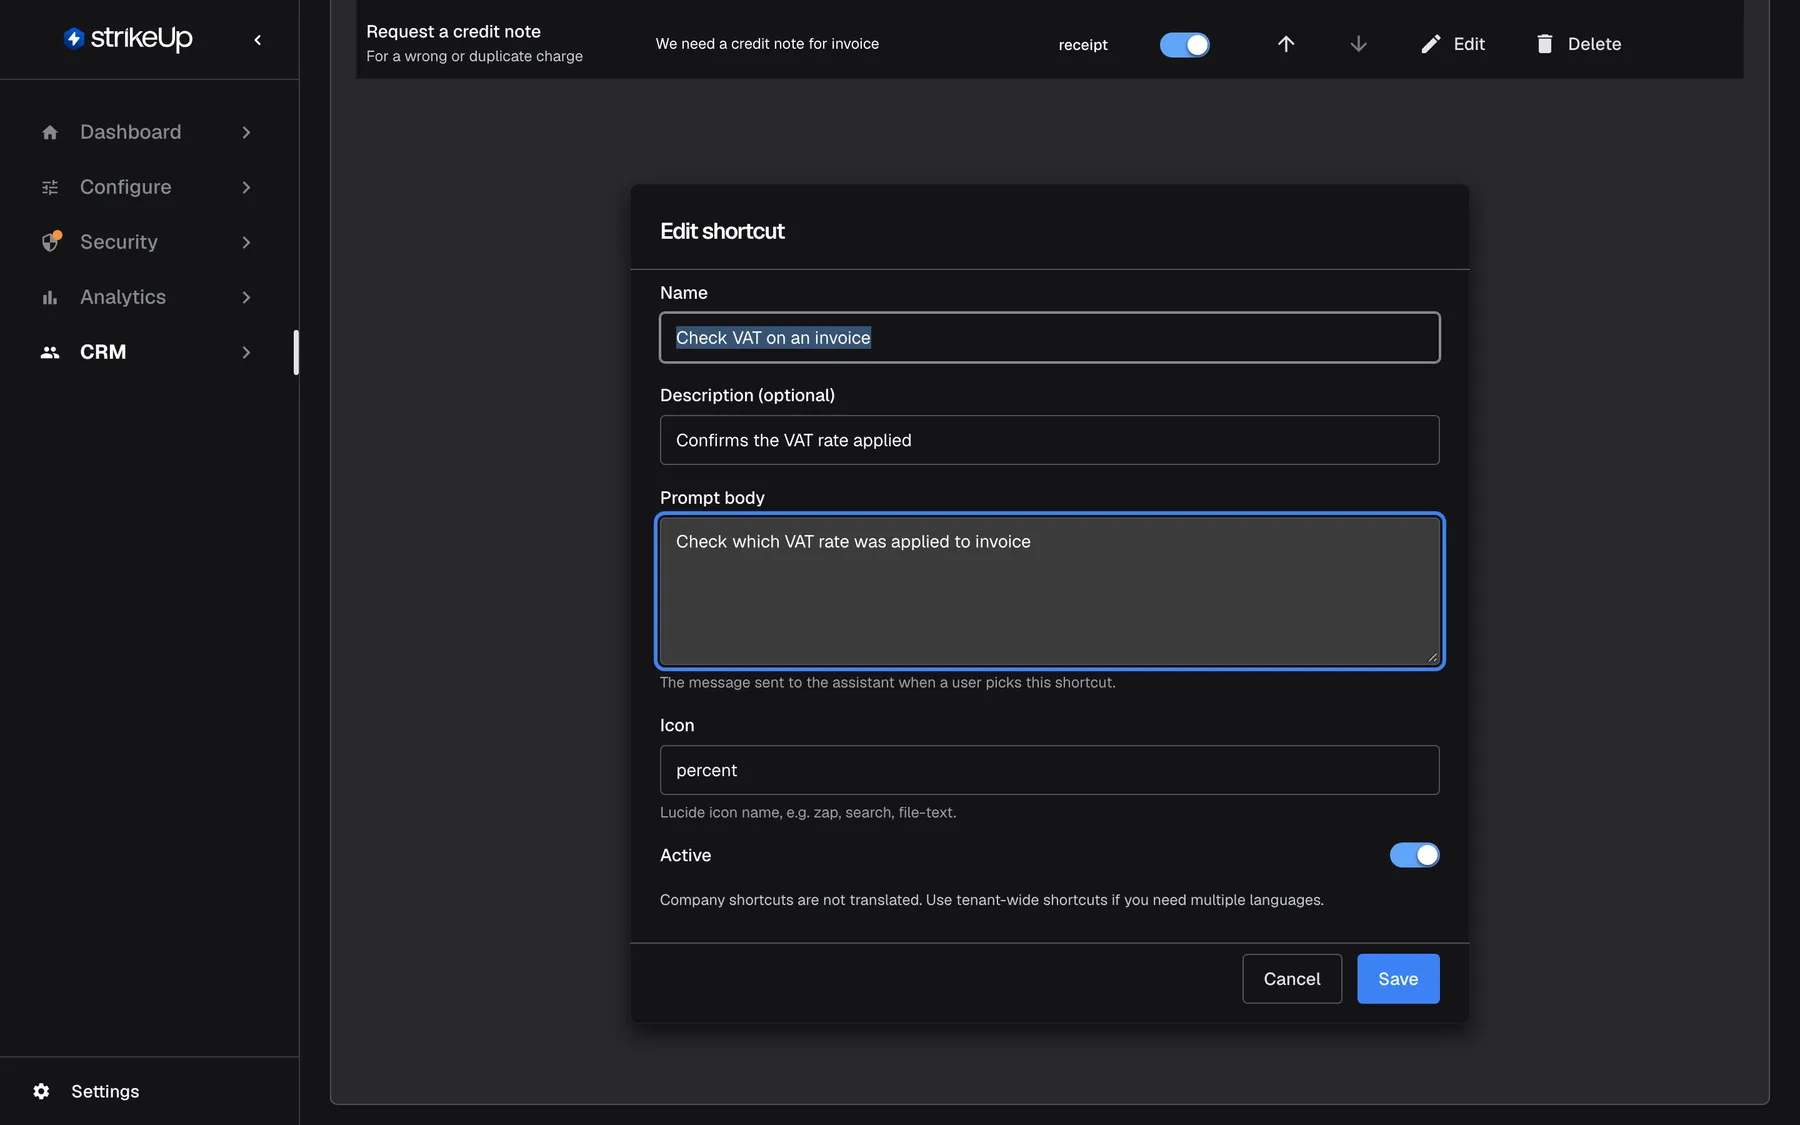Click 'We need a credit note for invoice'
This screenshot has height=1125, width=1800.
point(767,44)
